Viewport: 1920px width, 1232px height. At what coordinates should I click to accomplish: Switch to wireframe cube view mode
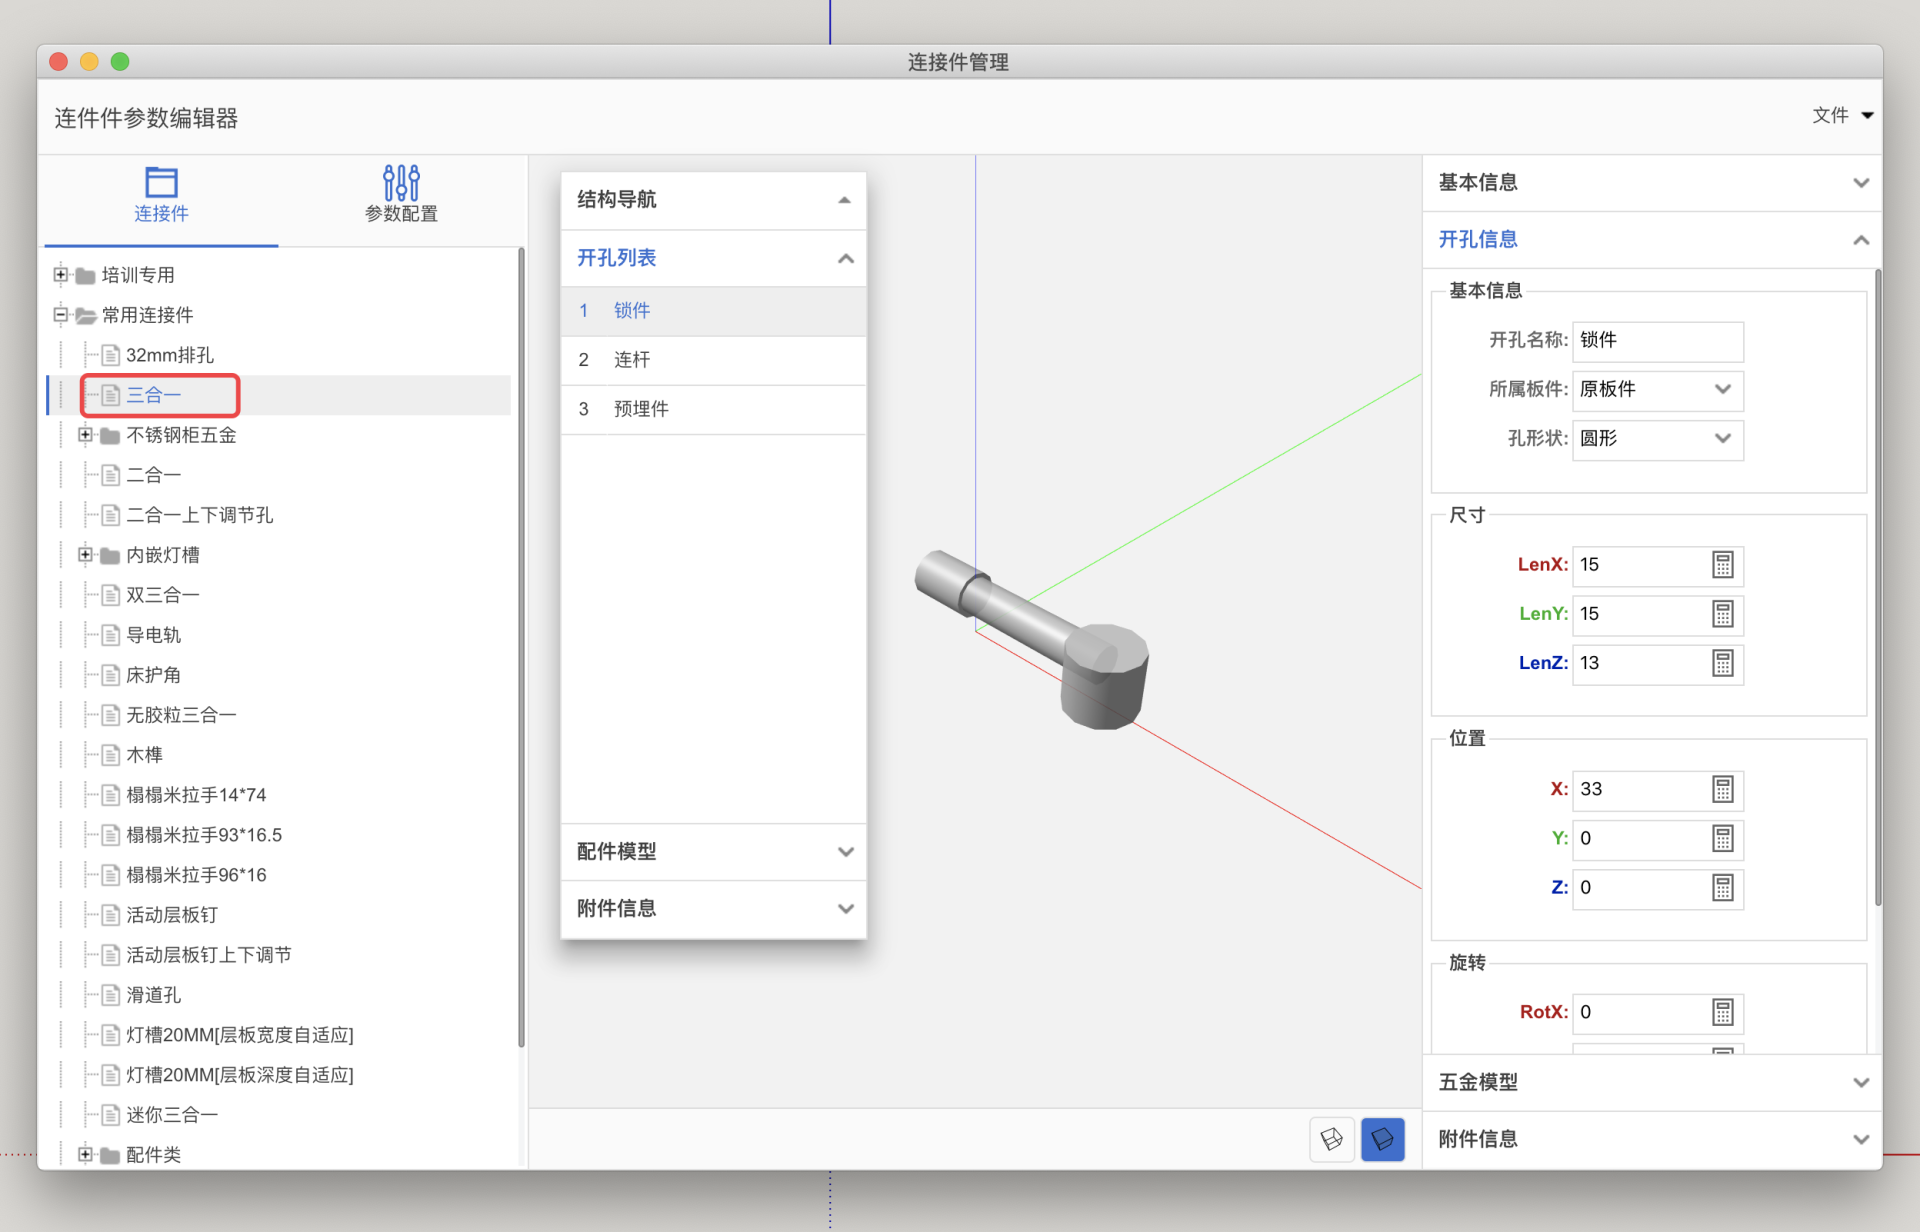point(1331,1139)
